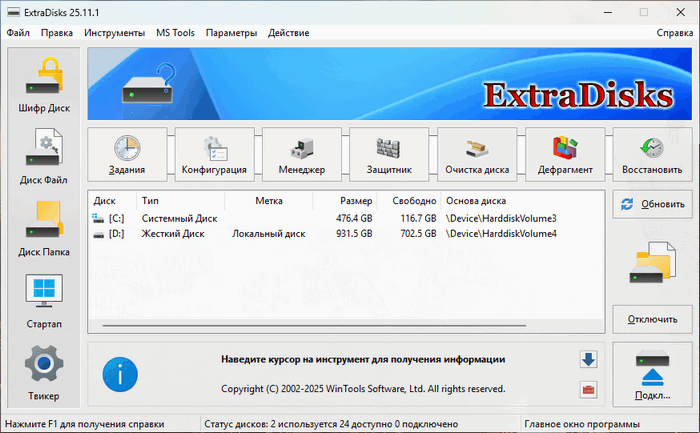Close the ExtraDisks window
Screen dimensions: 700x433
[x=680, y=12]
